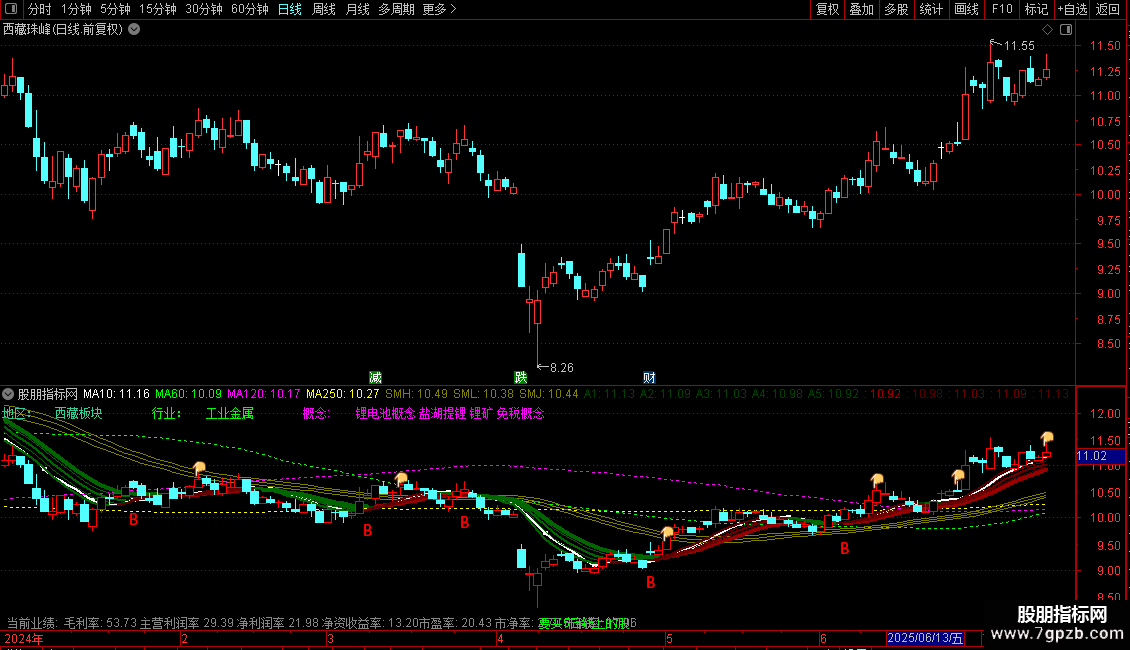Select the 1分钟 period tab
Screen dimensions: 1130x650
[76, 9]
